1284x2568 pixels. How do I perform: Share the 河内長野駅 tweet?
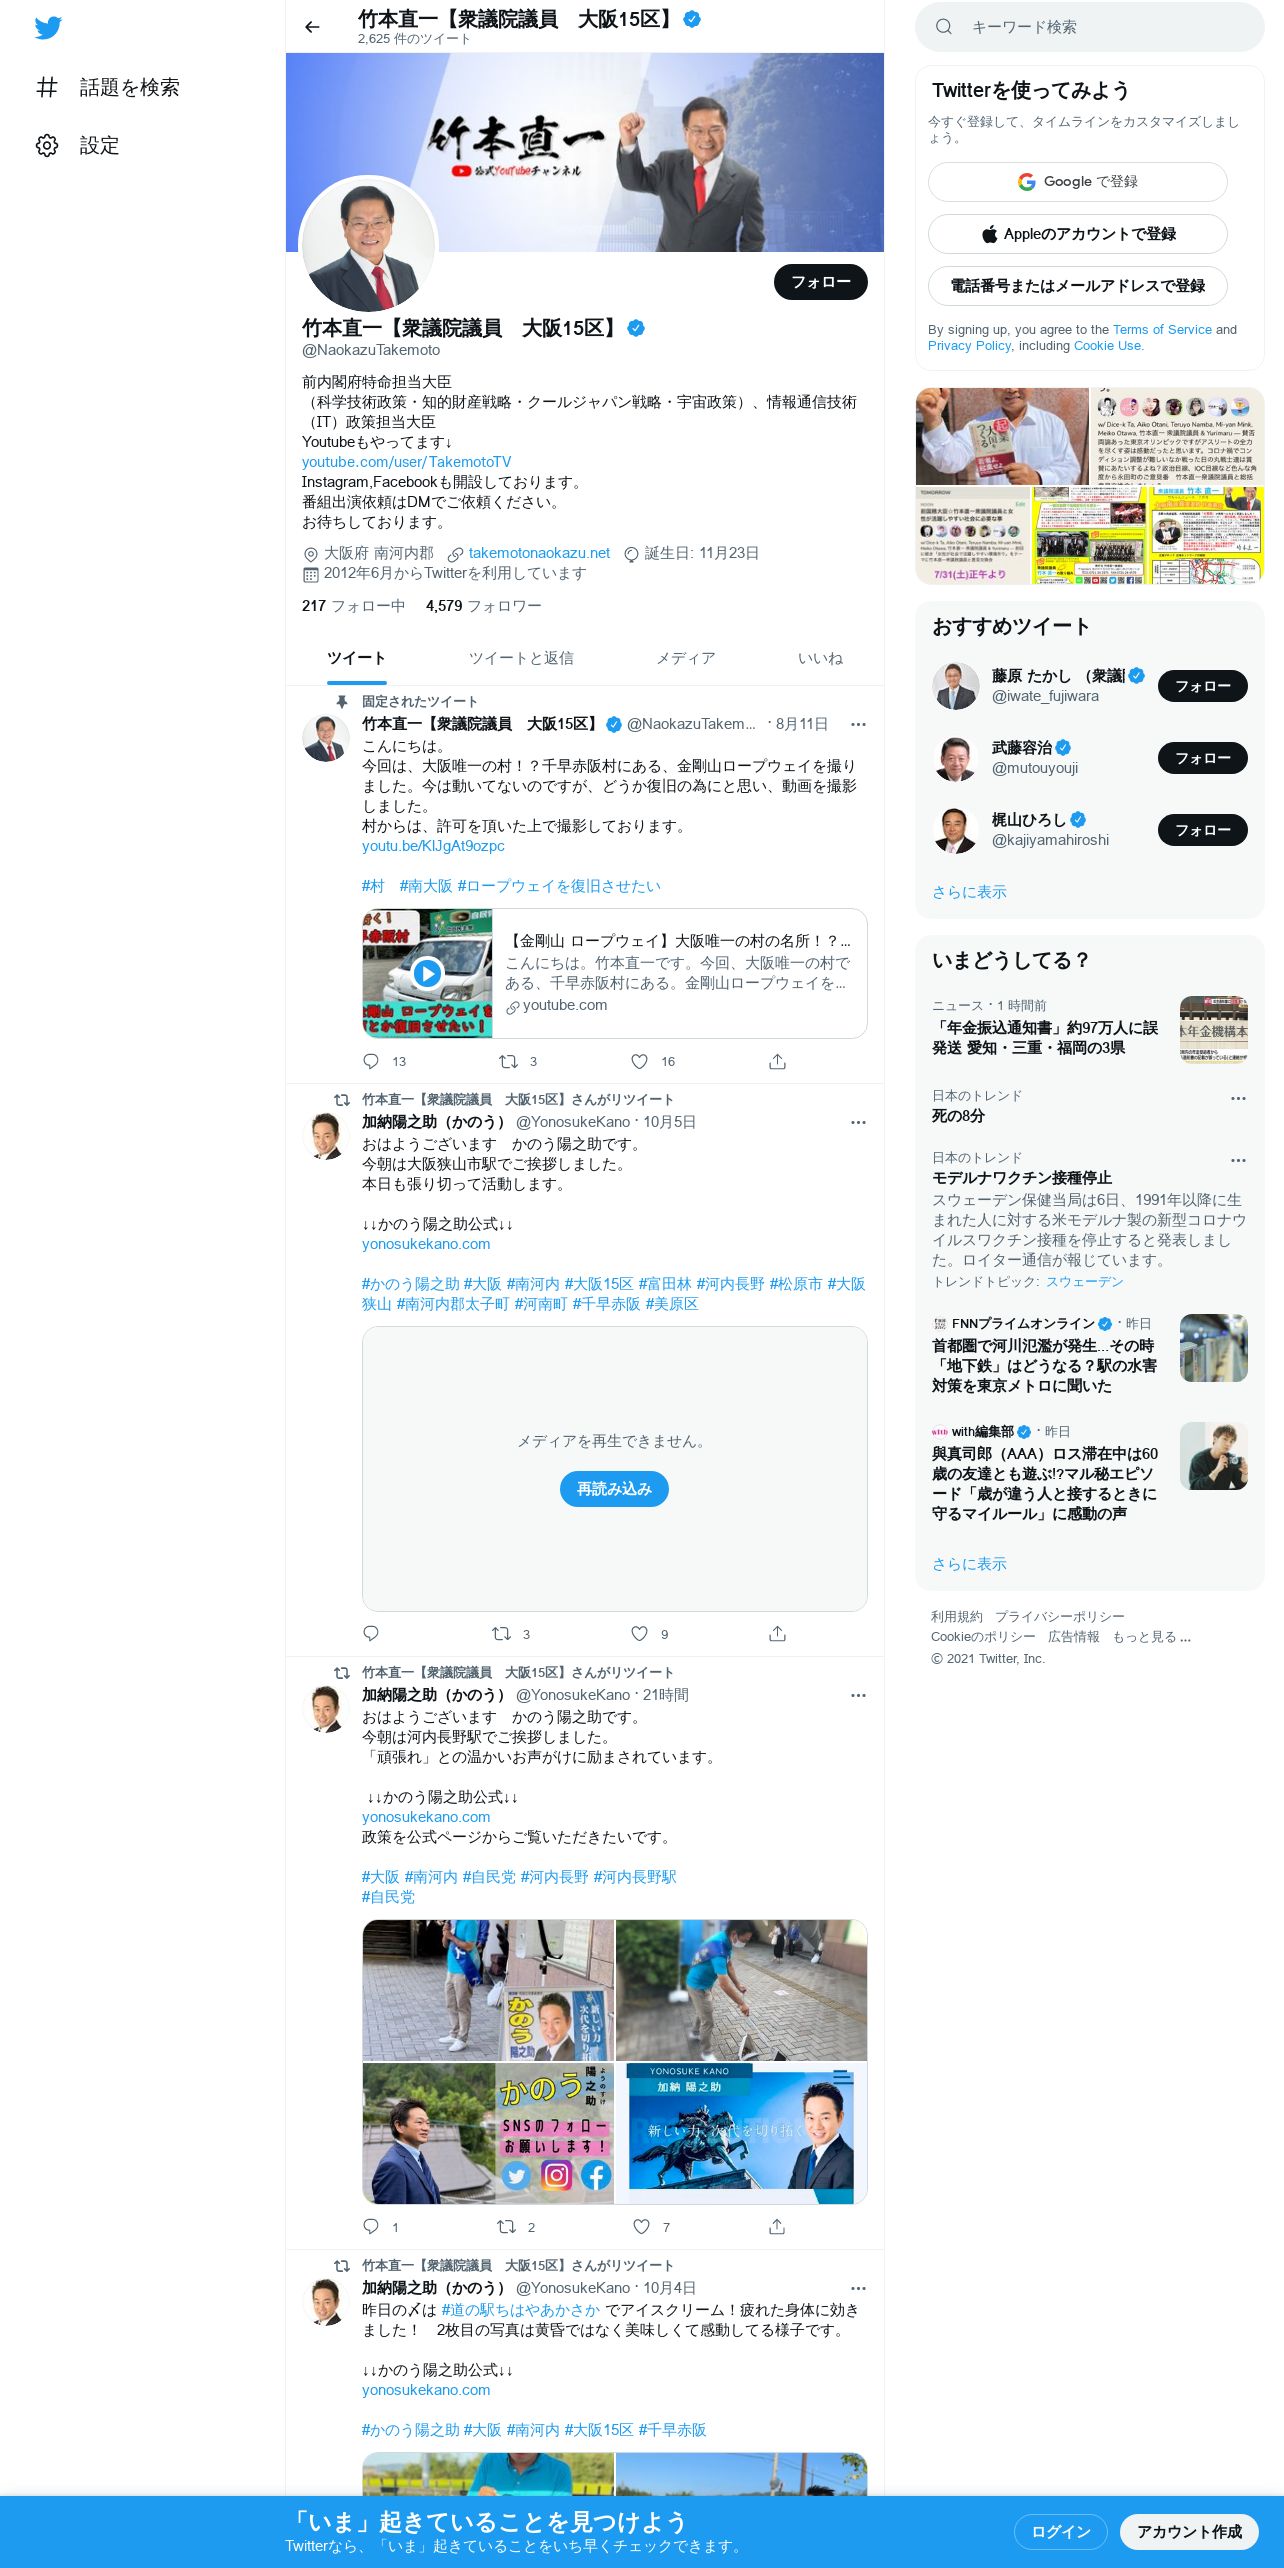(x=777, y=2227)
